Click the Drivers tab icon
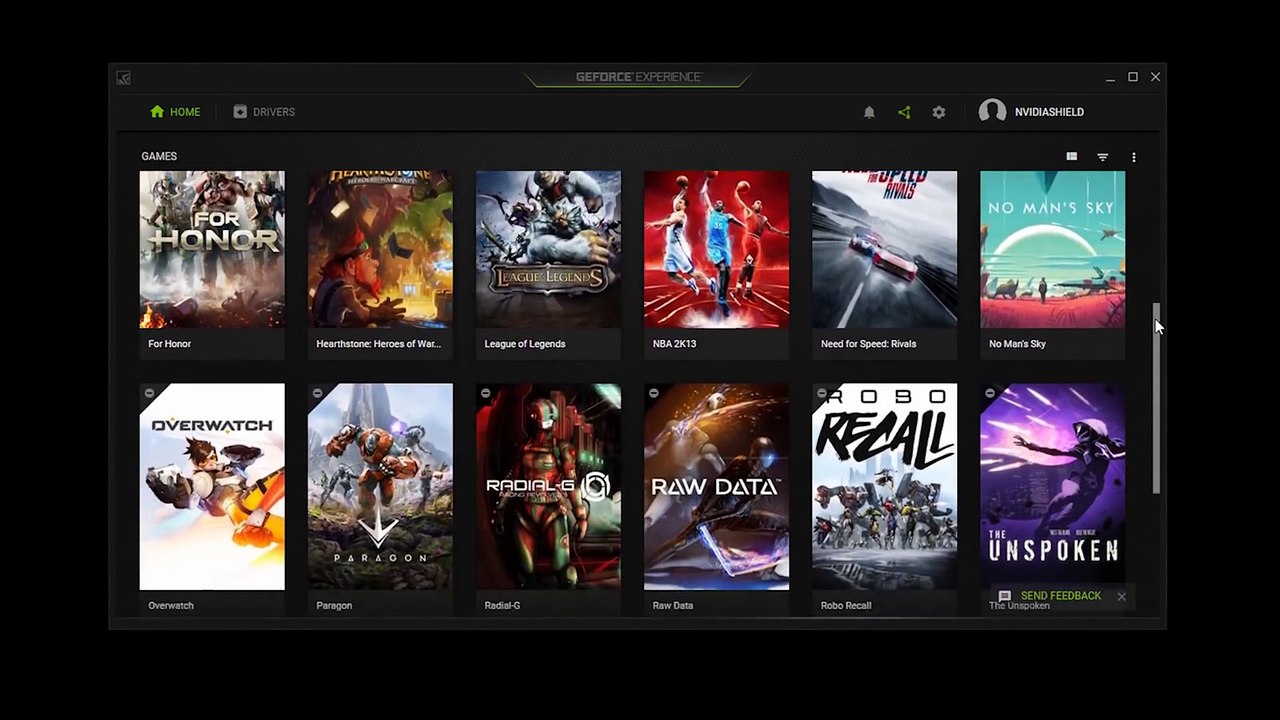The image size is (1280, 720). pos(240,112)
